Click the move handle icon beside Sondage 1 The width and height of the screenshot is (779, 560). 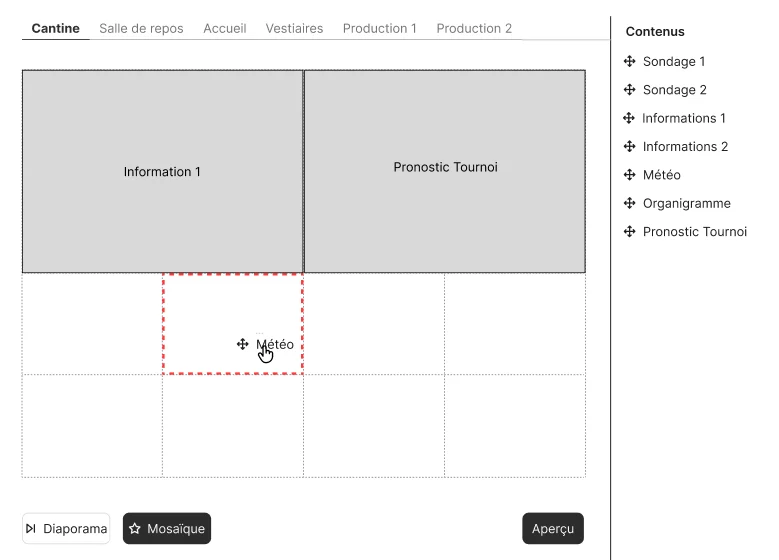pos(629,61)
